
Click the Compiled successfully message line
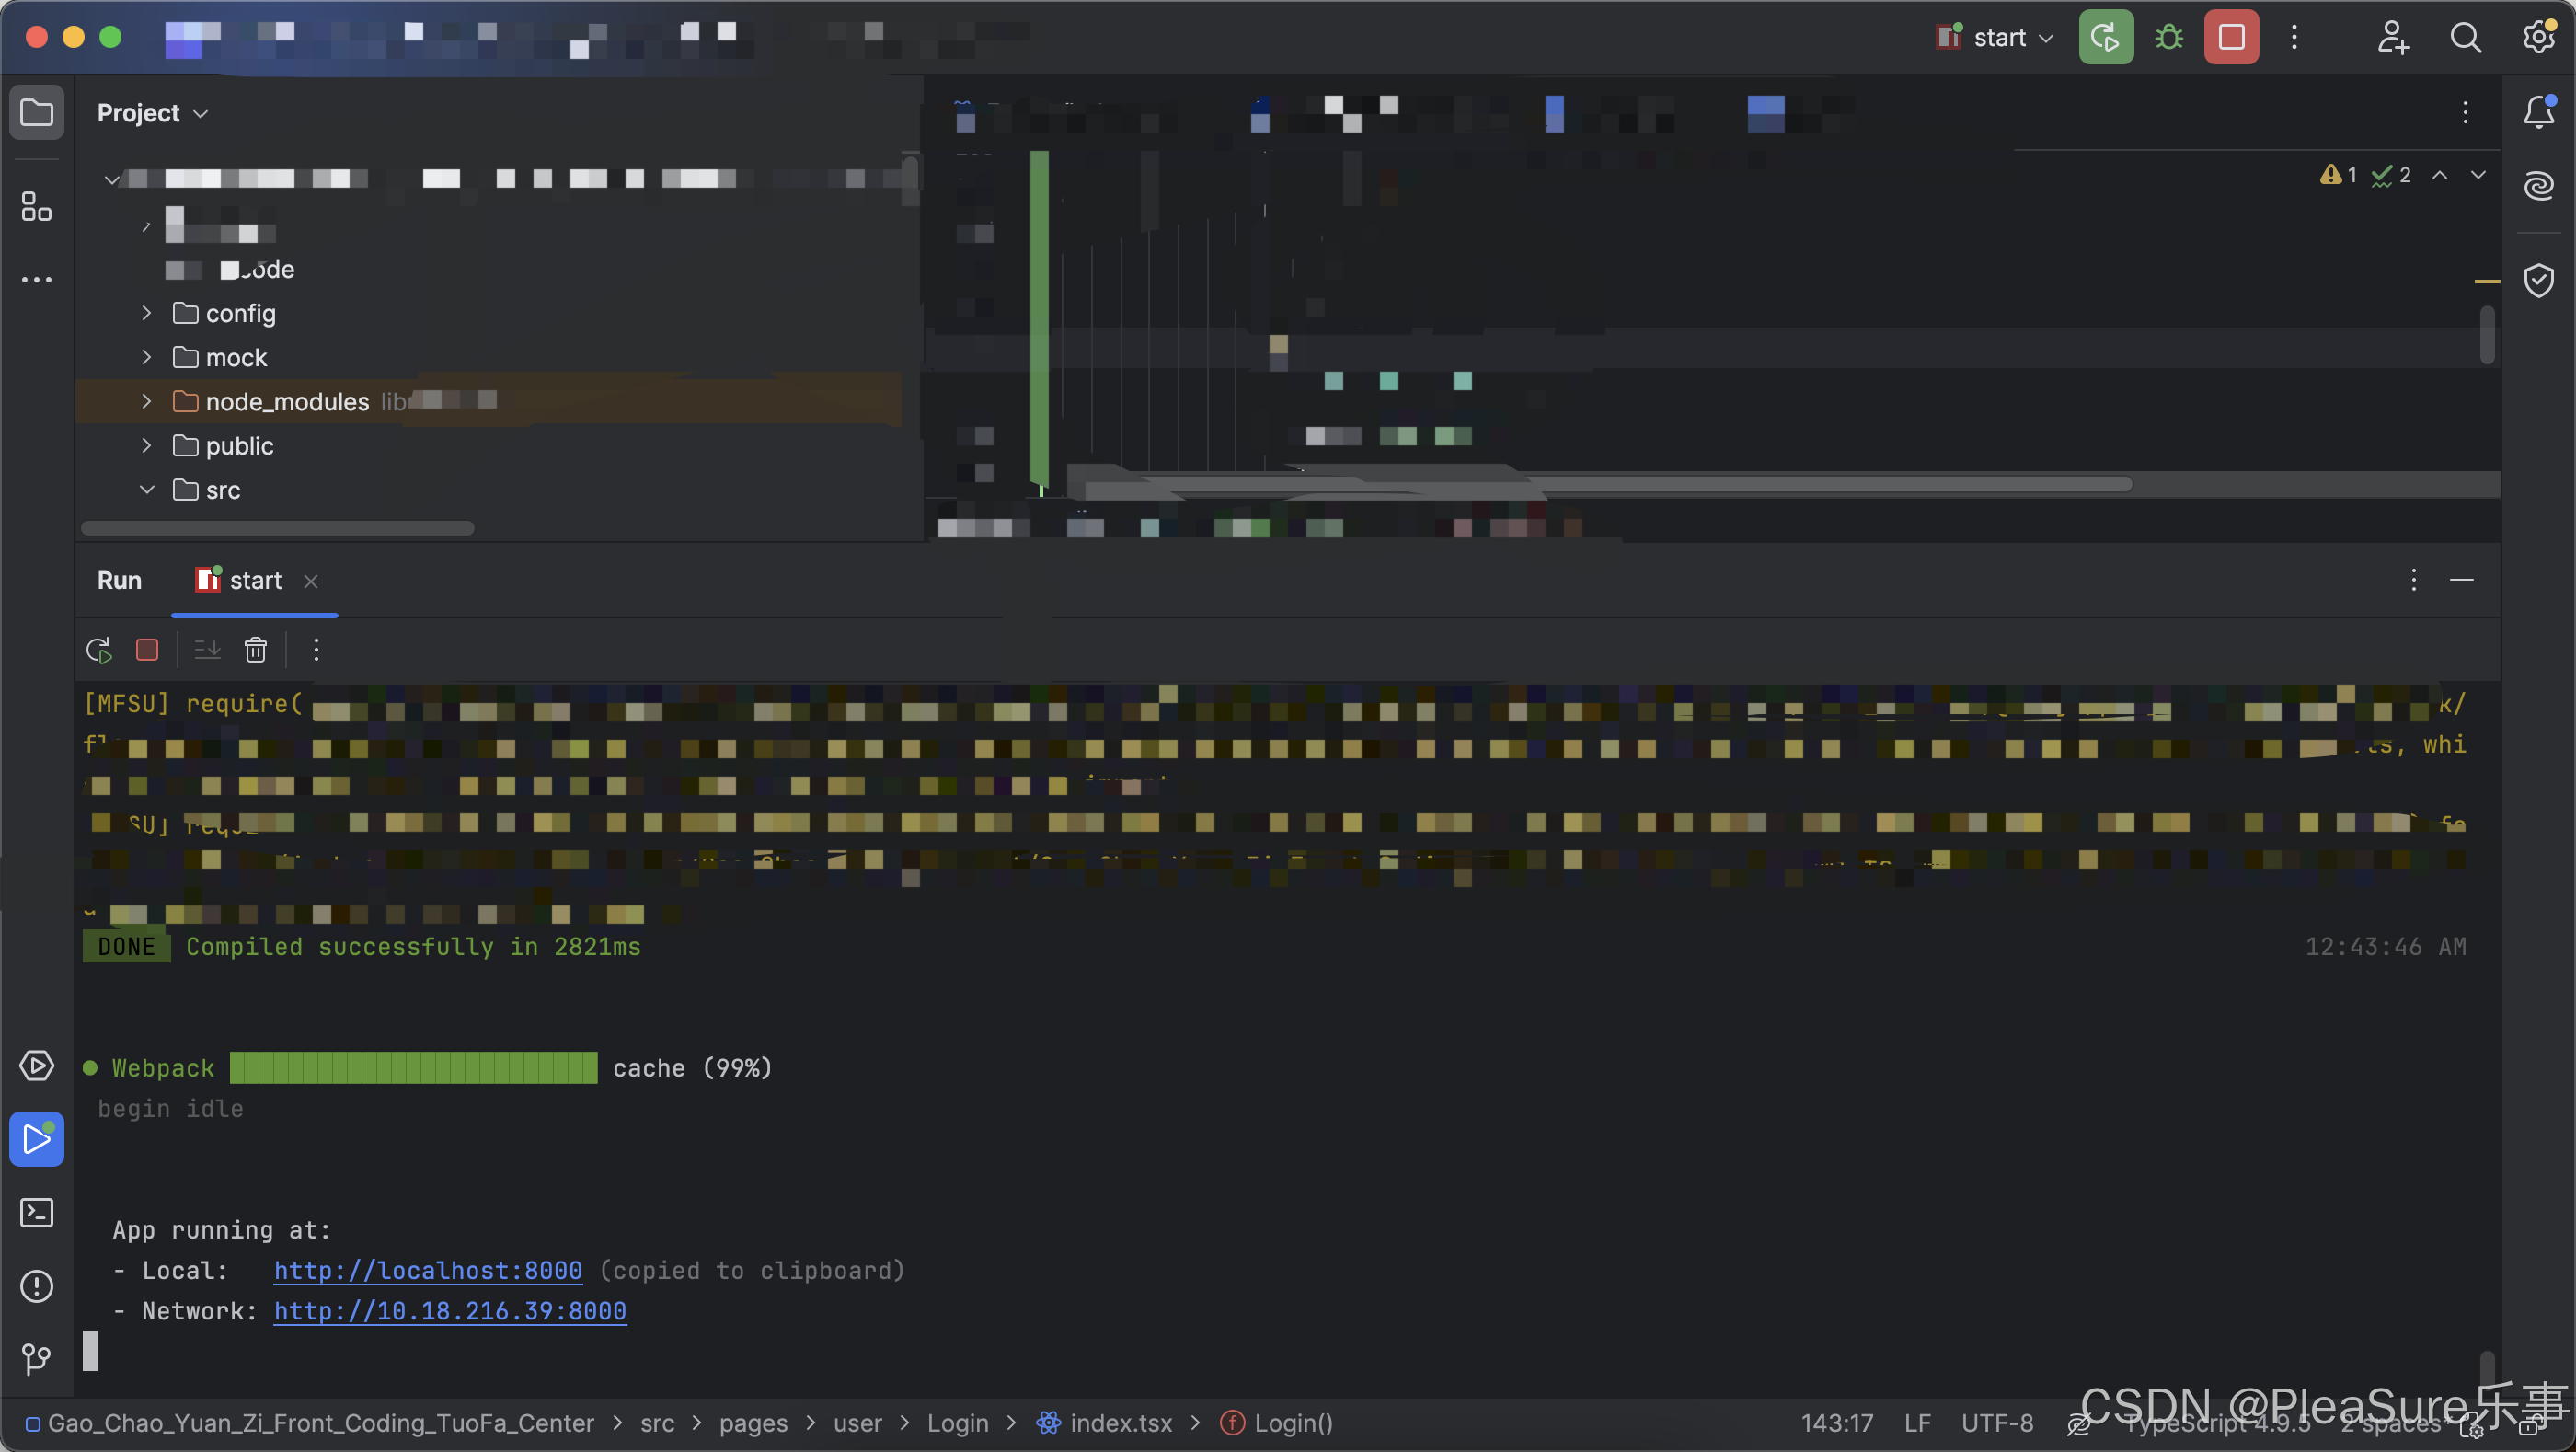[x=413, y=947]
